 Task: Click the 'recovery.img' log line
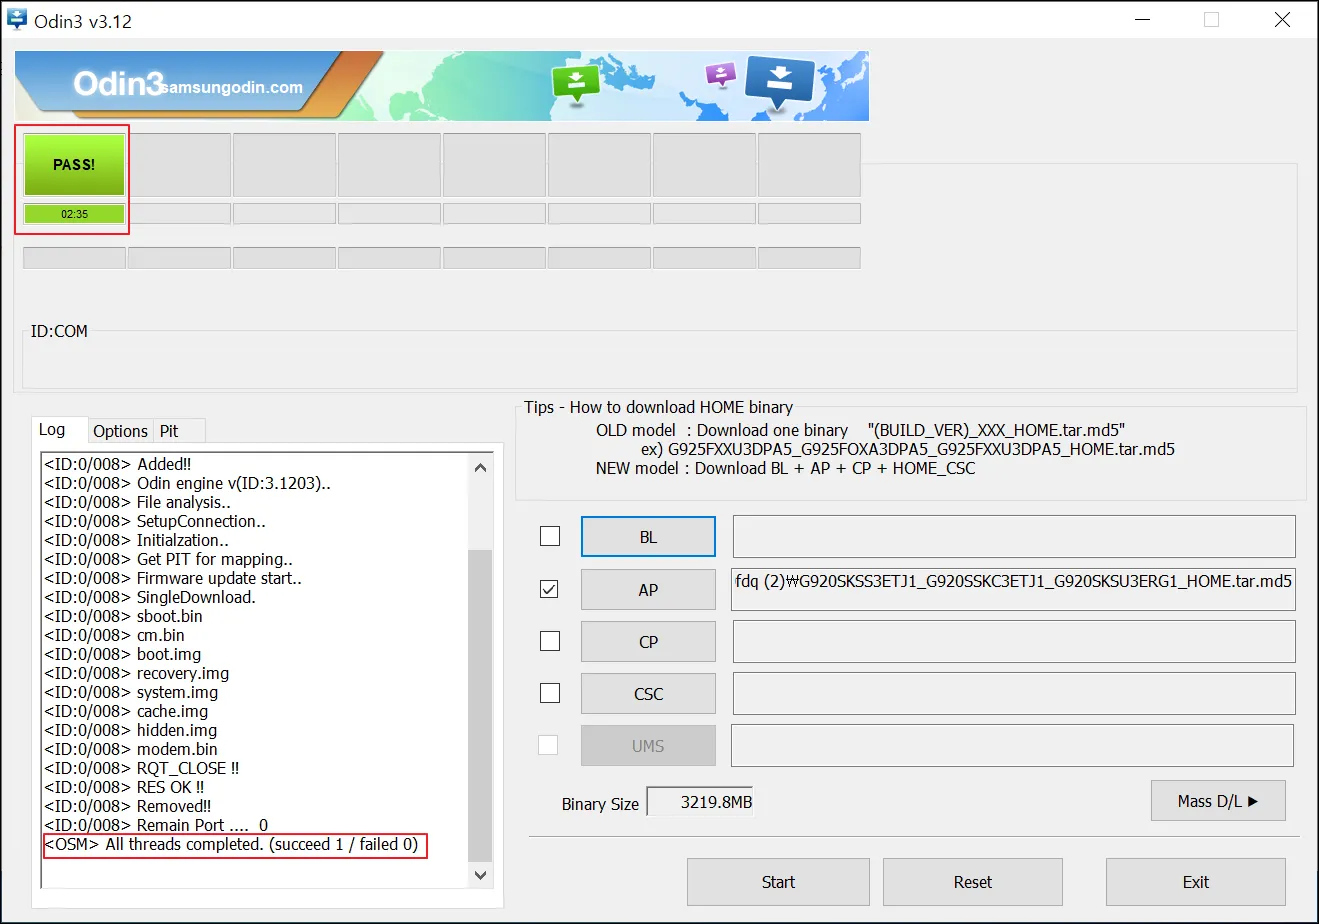[137, 673]
